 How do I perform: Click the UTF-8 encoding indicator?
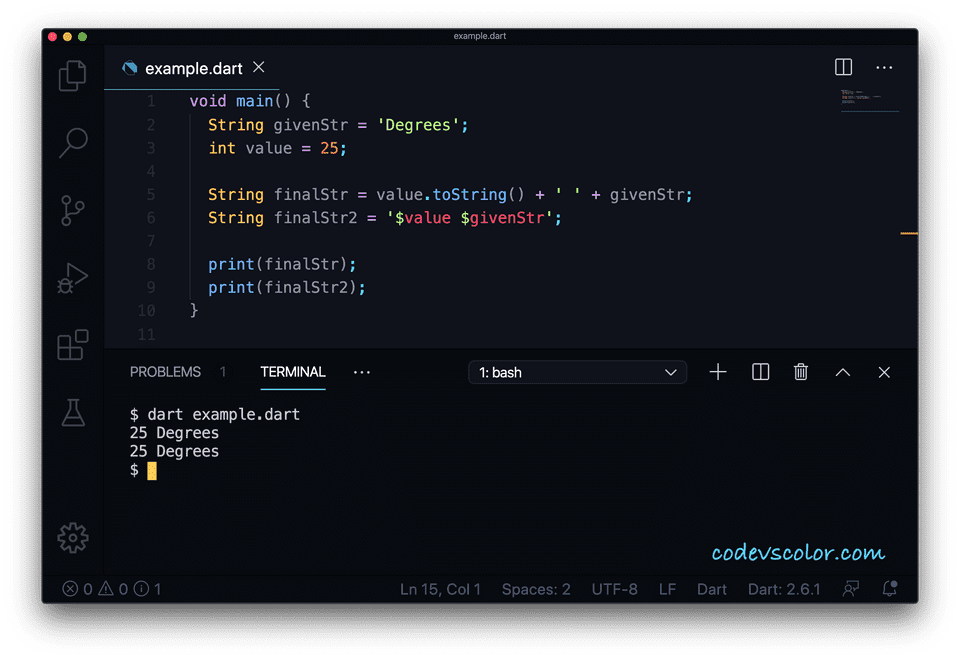pyautogui.click(x=614, y=589)
